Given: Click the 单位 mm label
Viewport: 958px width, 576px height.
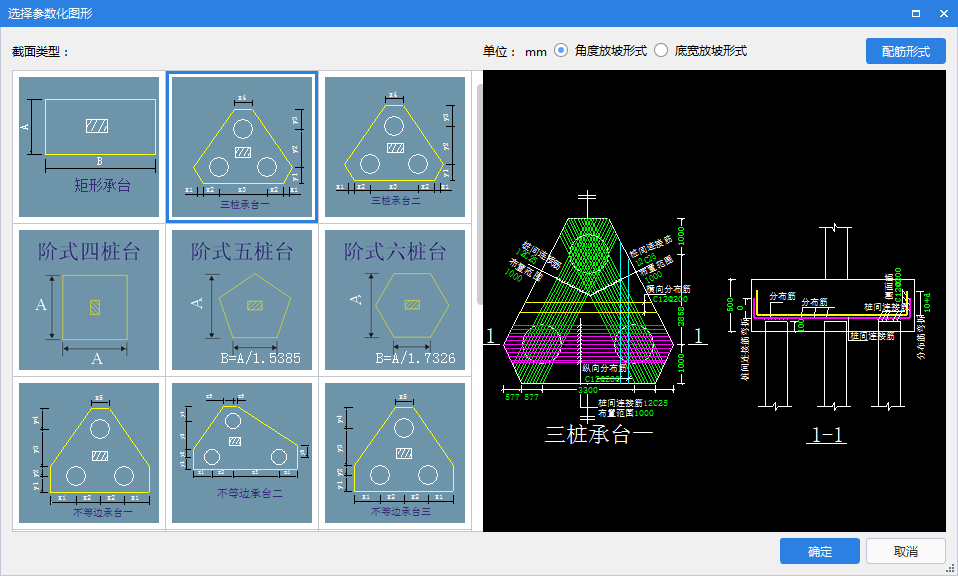Looking at the screenshot, I should 514,51.
